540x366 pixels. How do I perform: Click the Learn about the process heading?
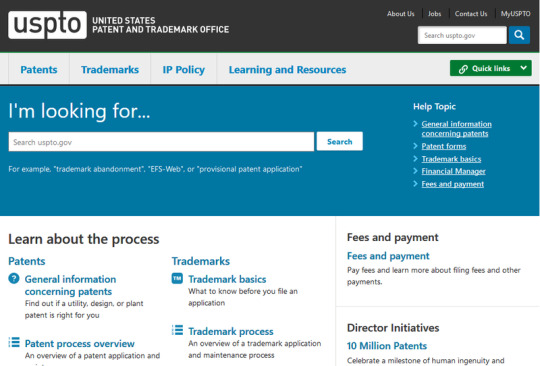point(84,239)
